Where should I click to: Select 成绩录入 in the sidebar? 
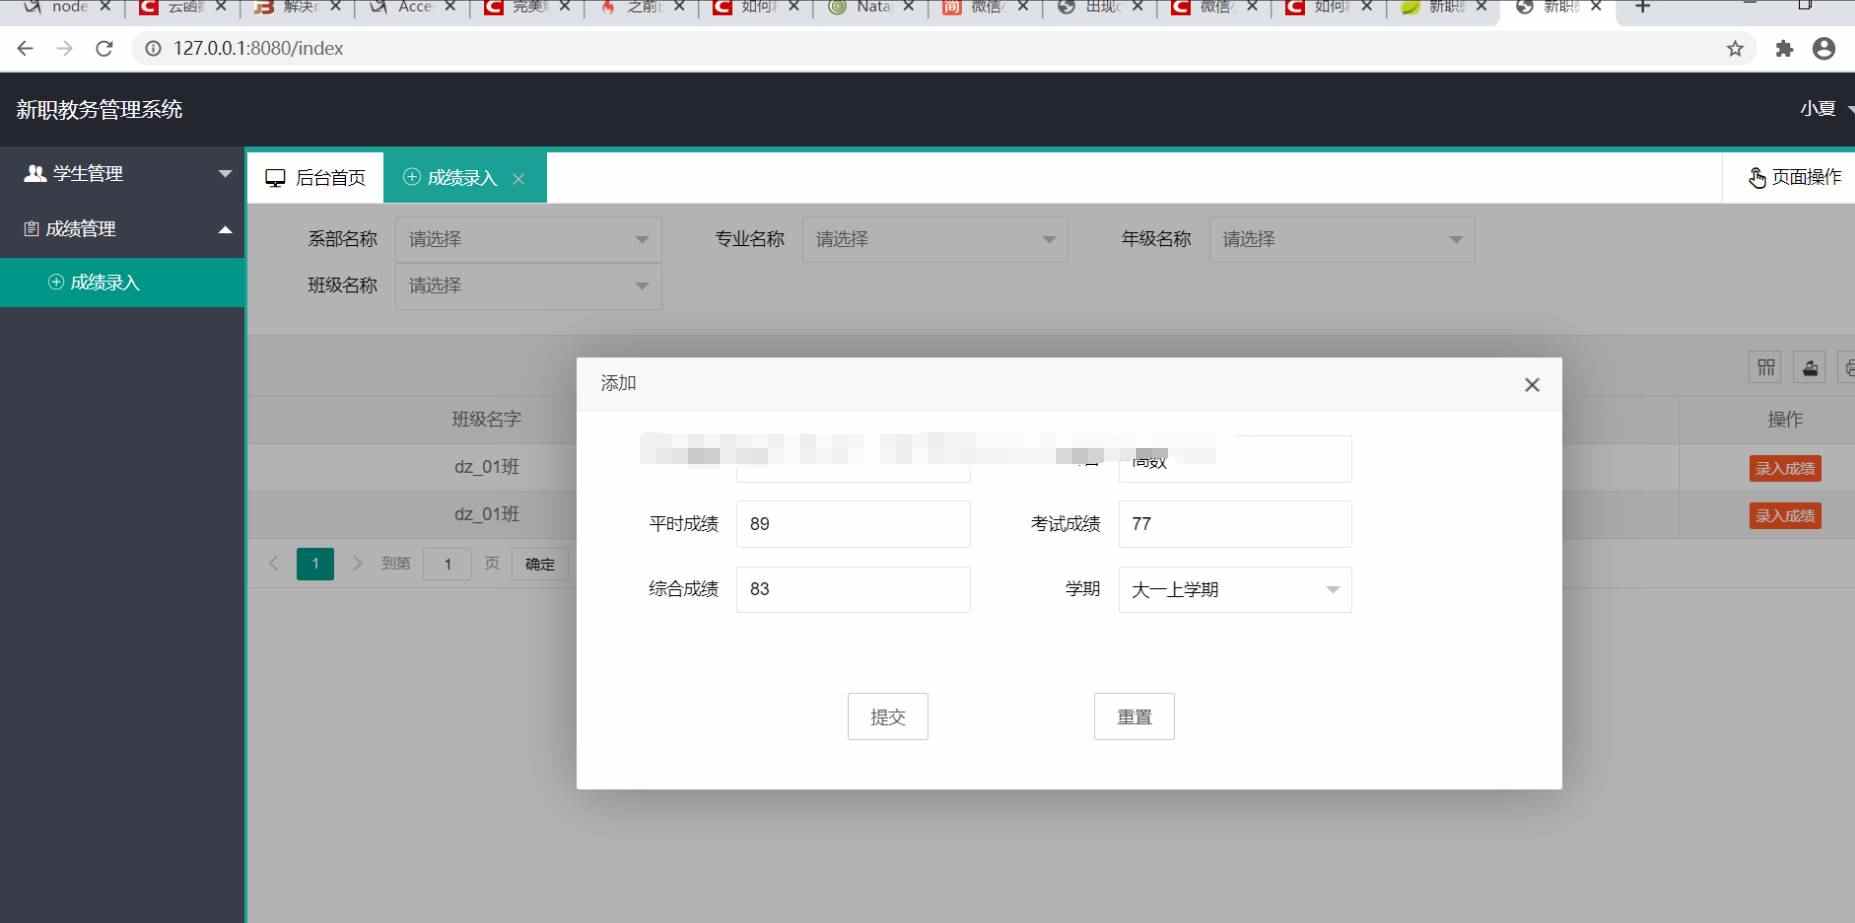pyautogui.click(x=122, y=283)
